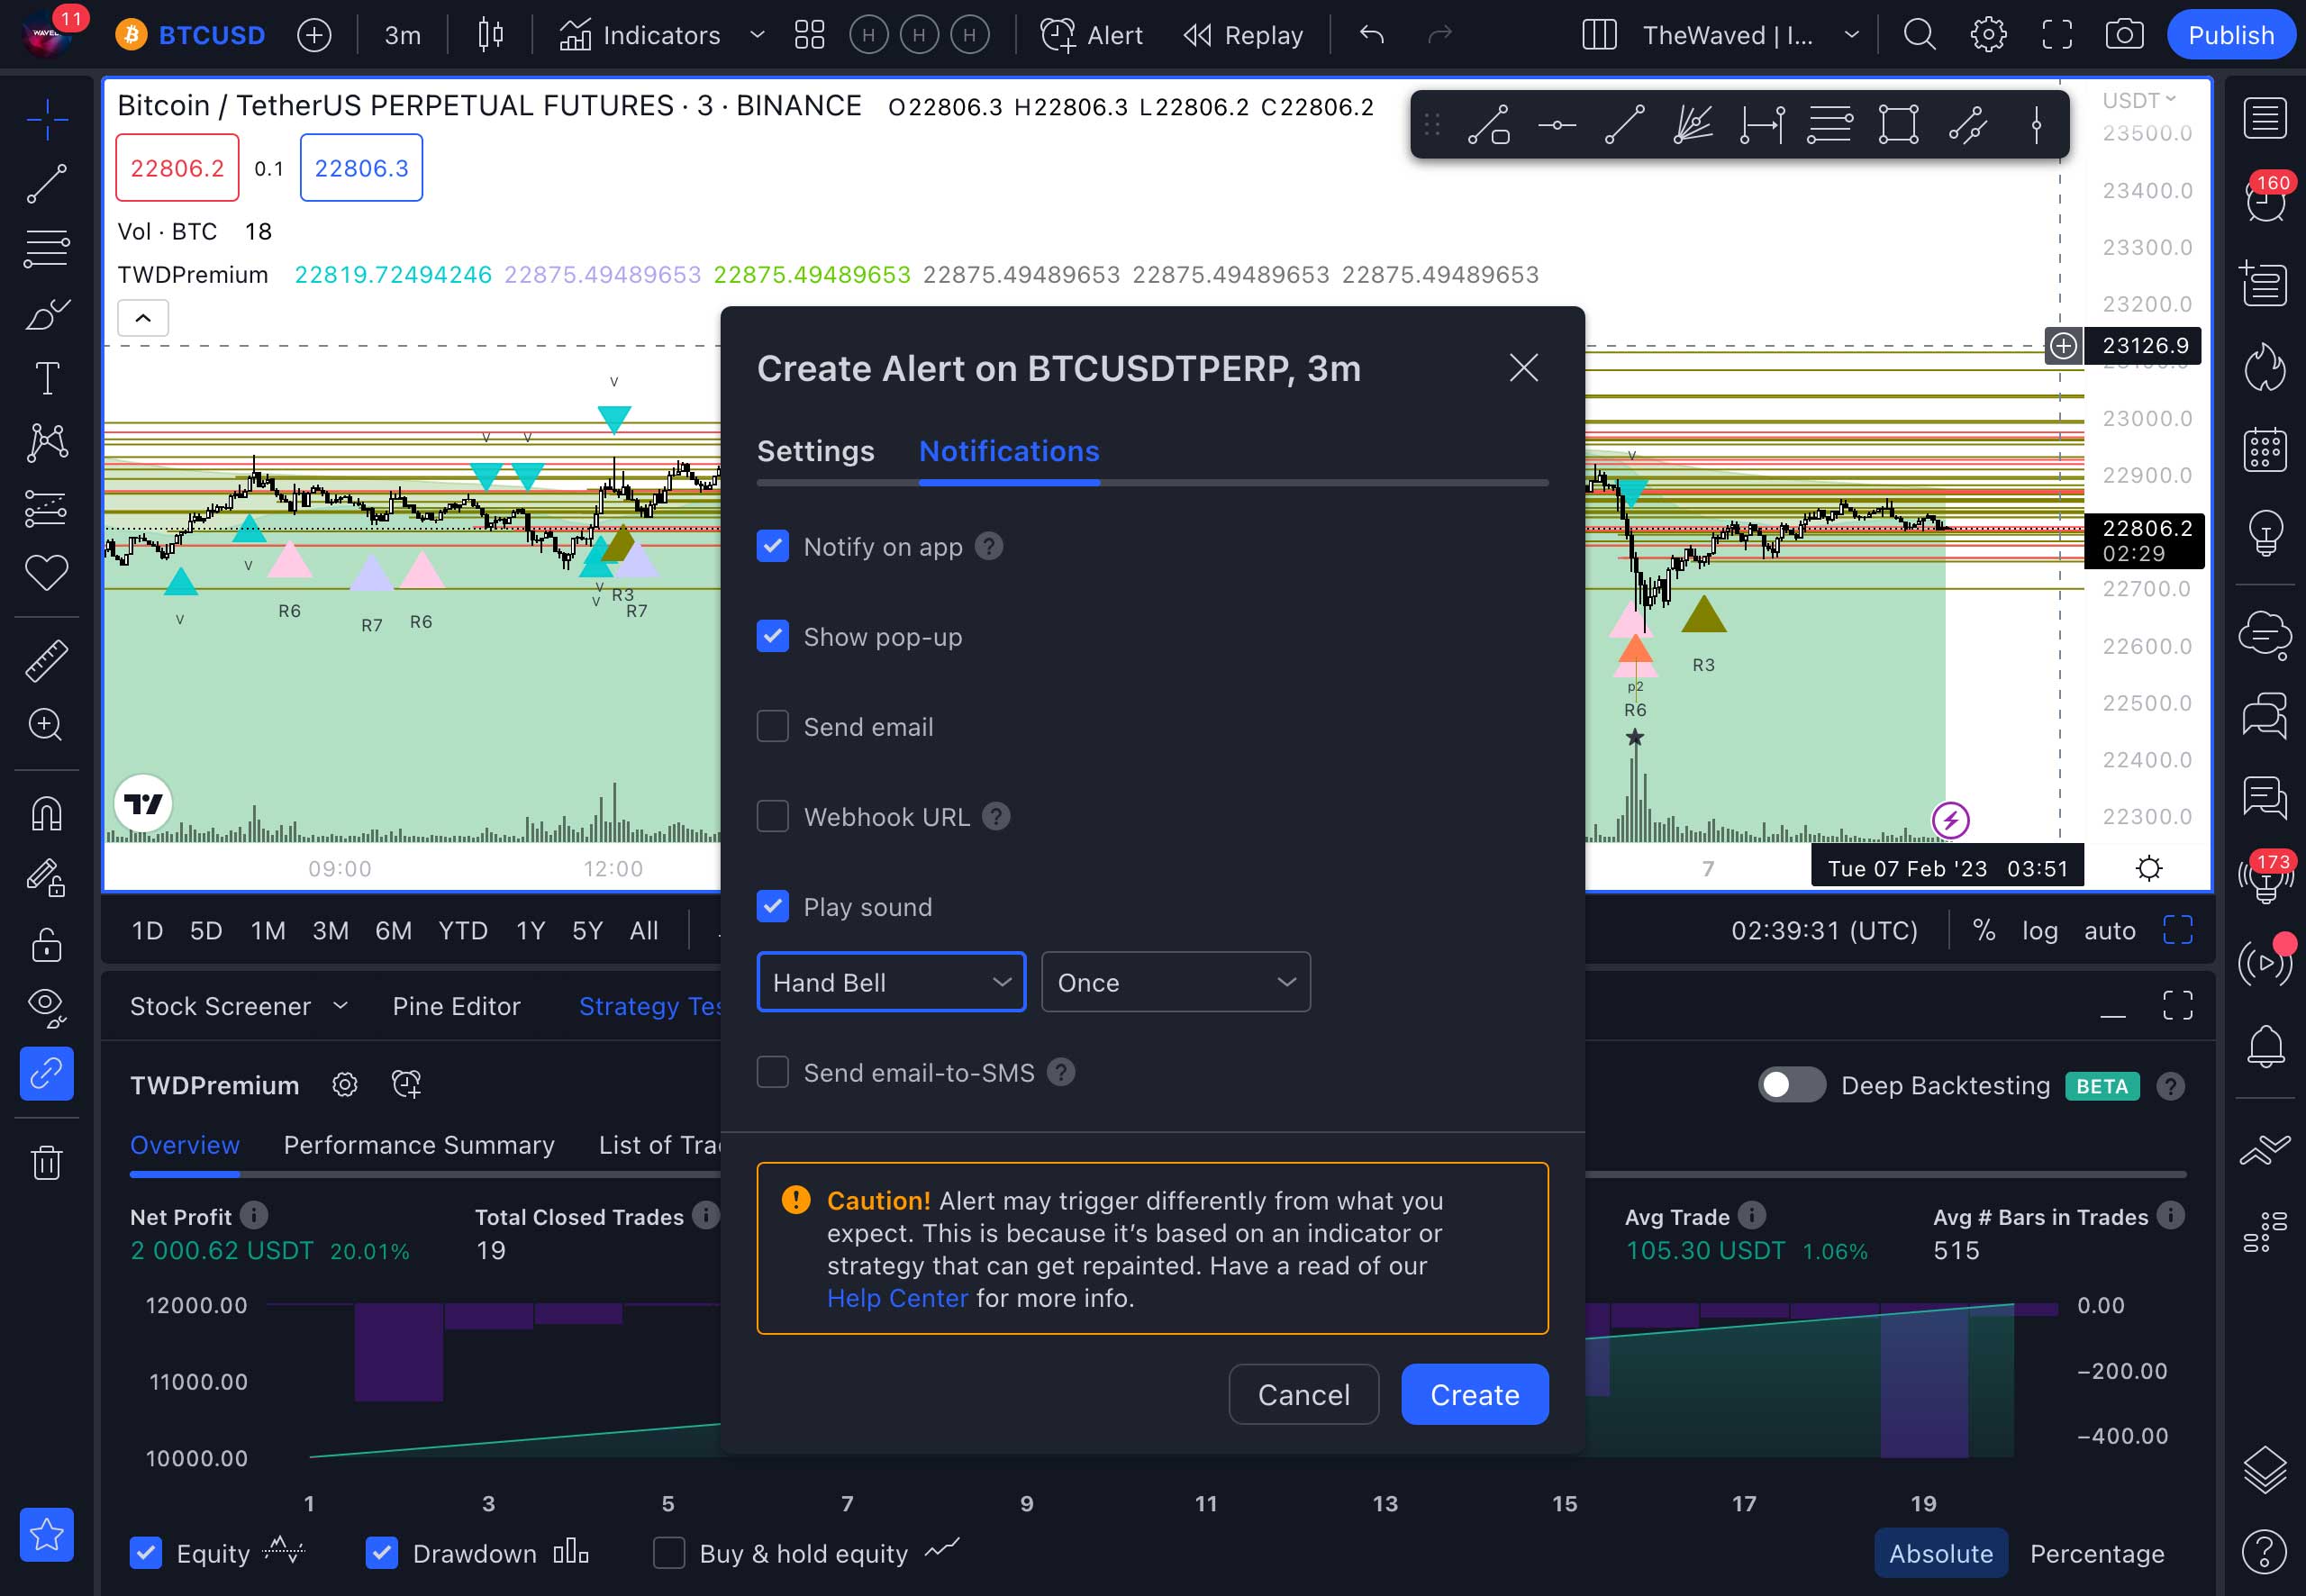Screen dimensions: 2306x1596
Task: Open the watchlist panel icon
Action: [2265, 118]
